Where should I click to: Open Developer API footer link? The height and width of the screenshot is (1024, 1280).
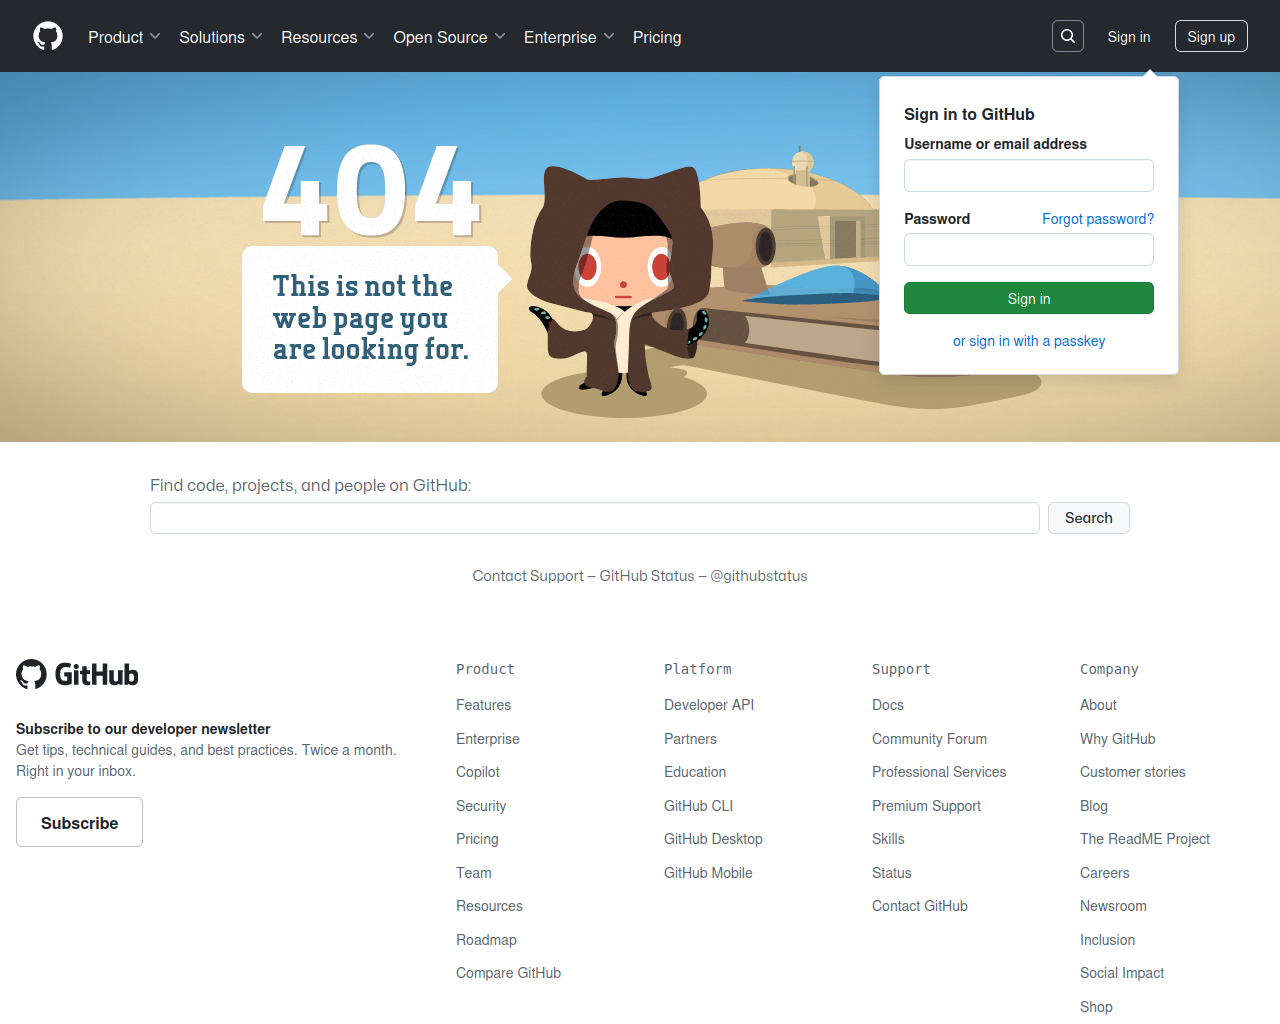(x=709, y=705)
